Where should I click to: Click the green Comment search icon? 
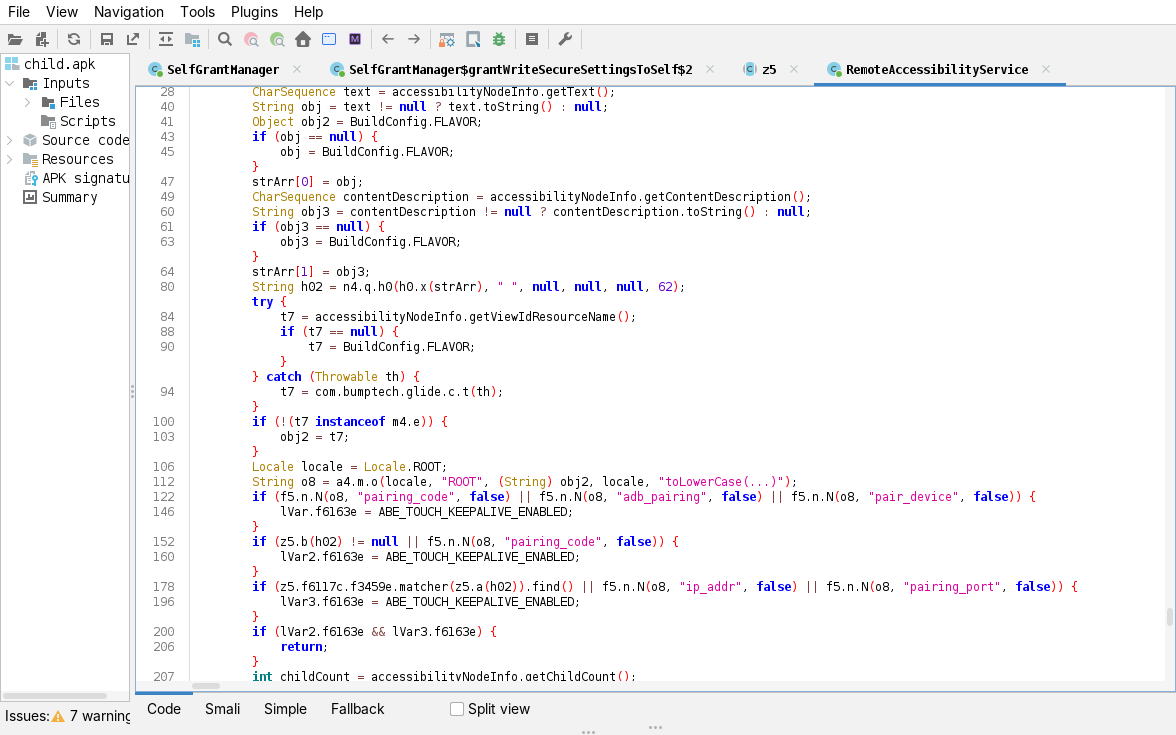[x=278, y=39]
